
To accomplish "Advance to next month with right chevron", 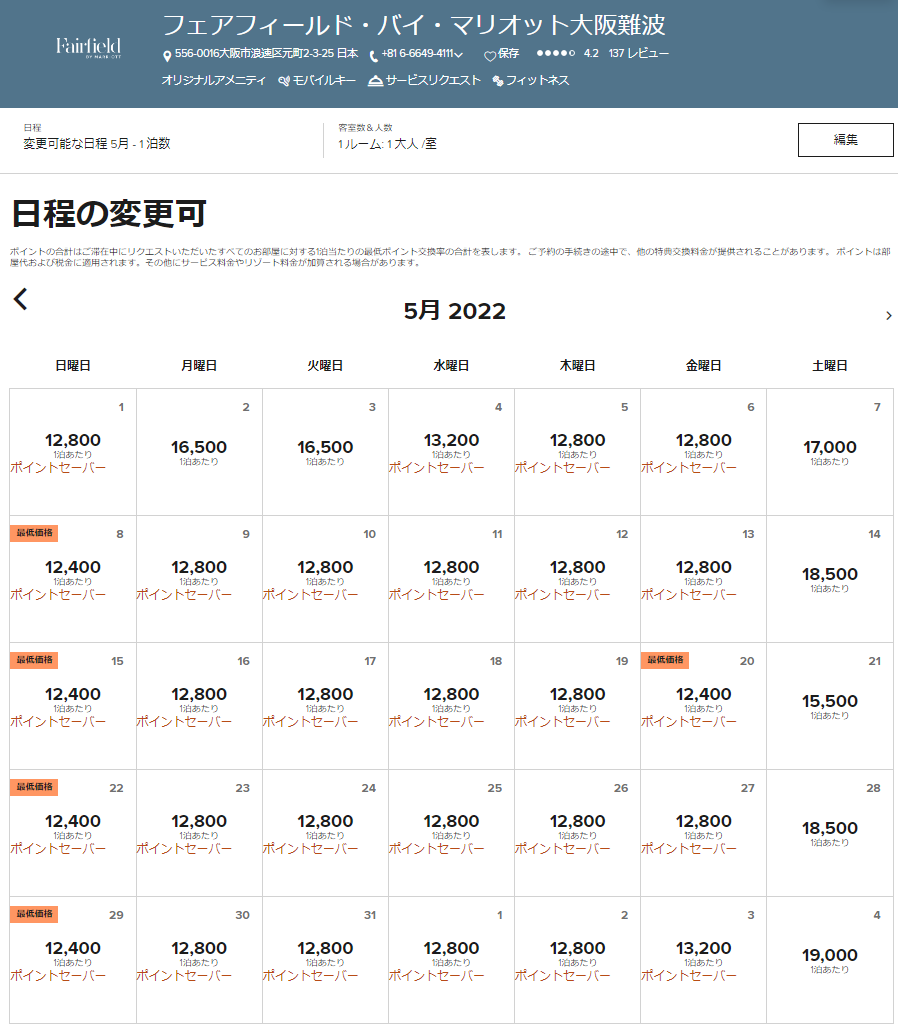I will point(888,316).
